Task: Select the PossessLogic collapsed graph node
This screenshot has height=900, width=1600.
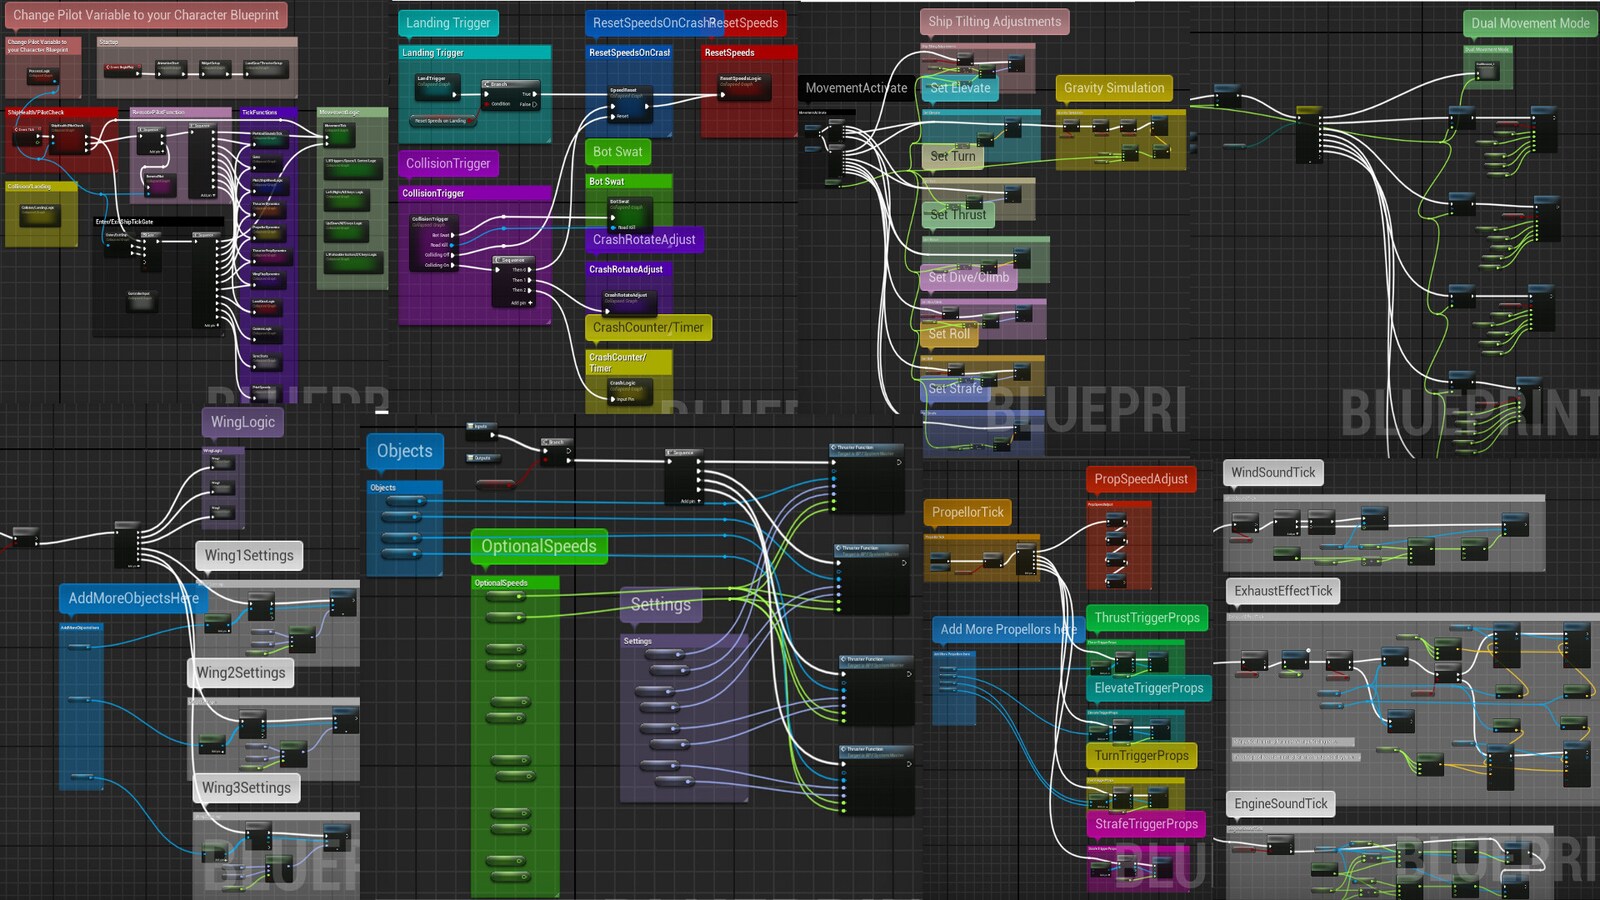Action: (x=41, y=76)
